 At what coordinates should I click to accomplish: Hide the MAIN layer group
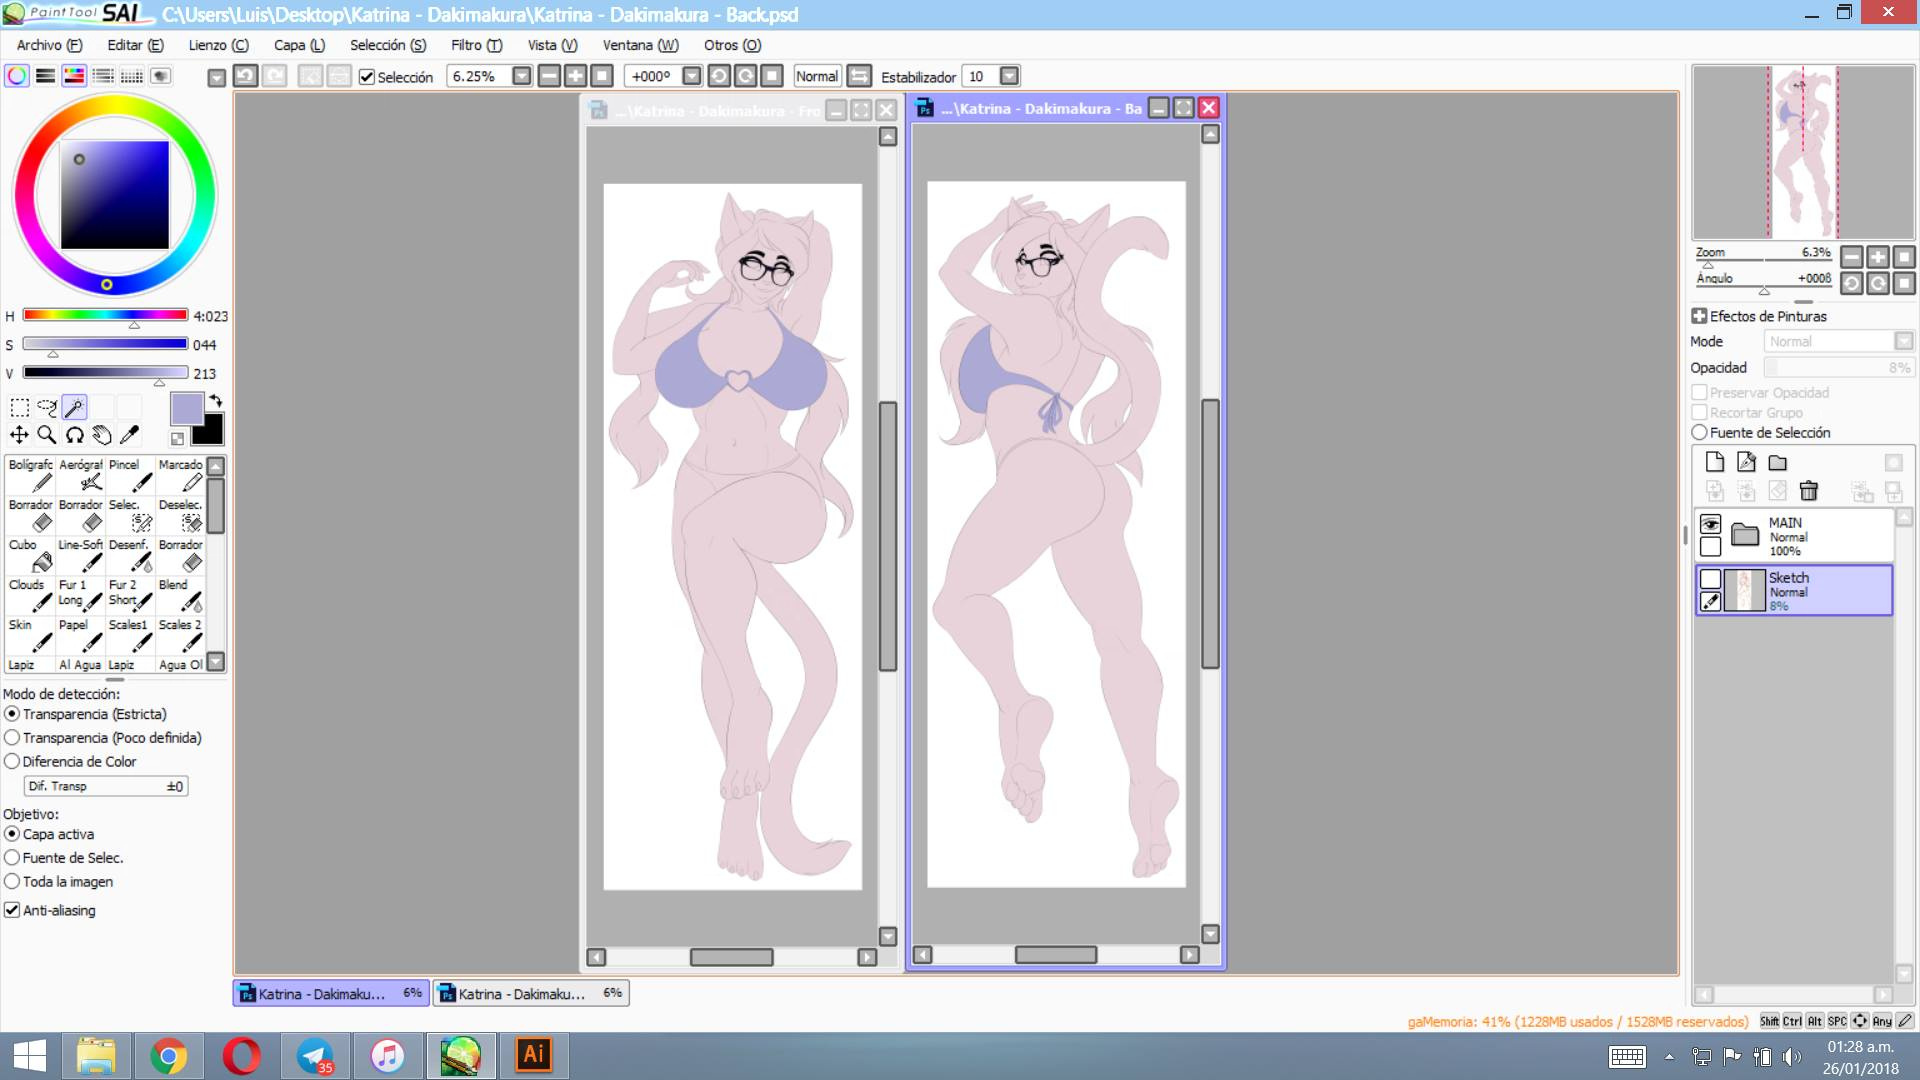pyautogui.click(x=1710, y=525)
